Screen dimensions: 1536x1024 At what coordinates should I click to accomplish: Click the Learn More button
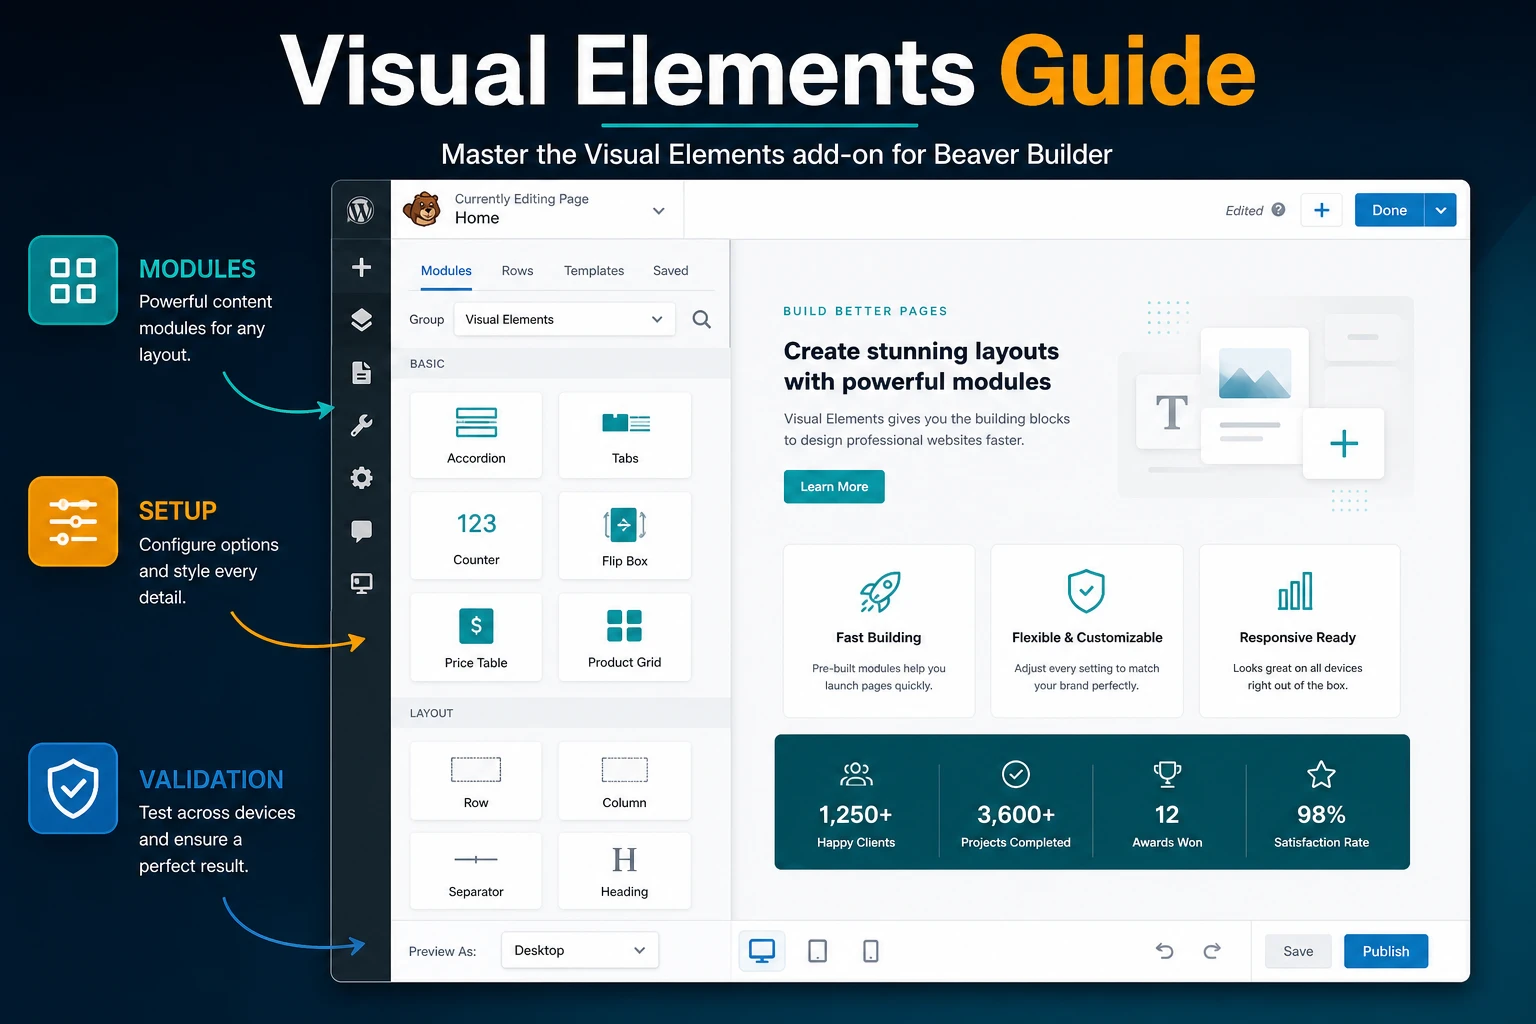(834, 487)
